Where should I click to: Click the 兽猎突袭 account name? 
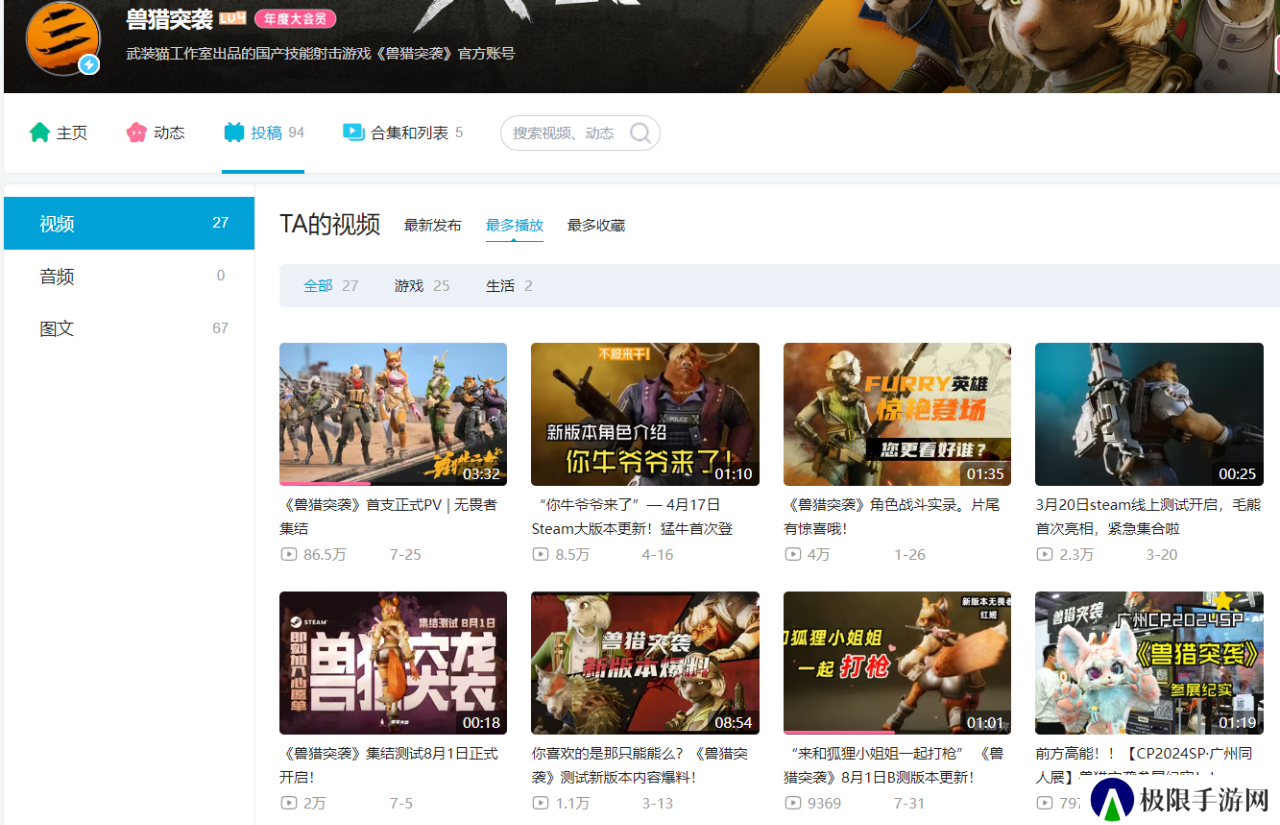tap(170, 19)
